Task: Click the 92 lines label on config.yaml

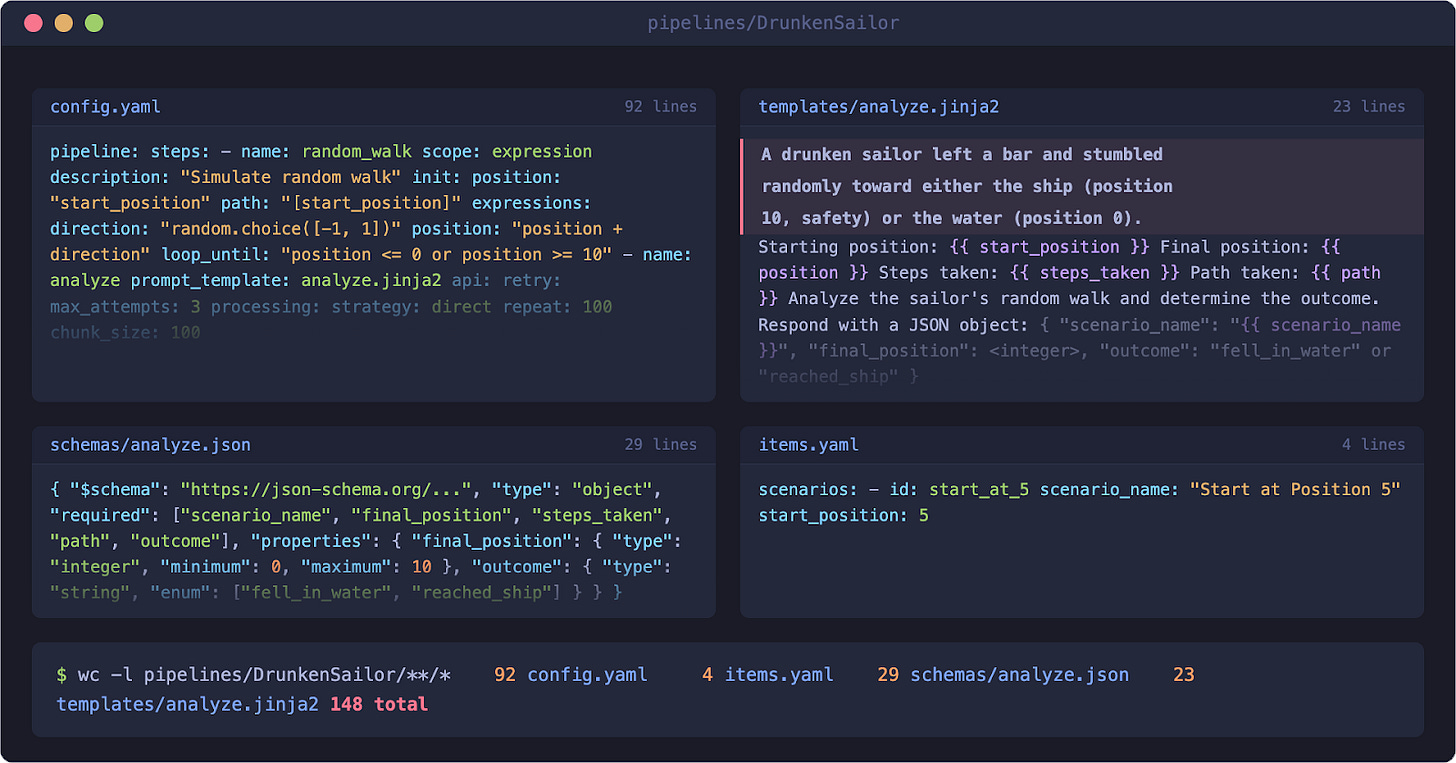Action: [x=661, y=106]
